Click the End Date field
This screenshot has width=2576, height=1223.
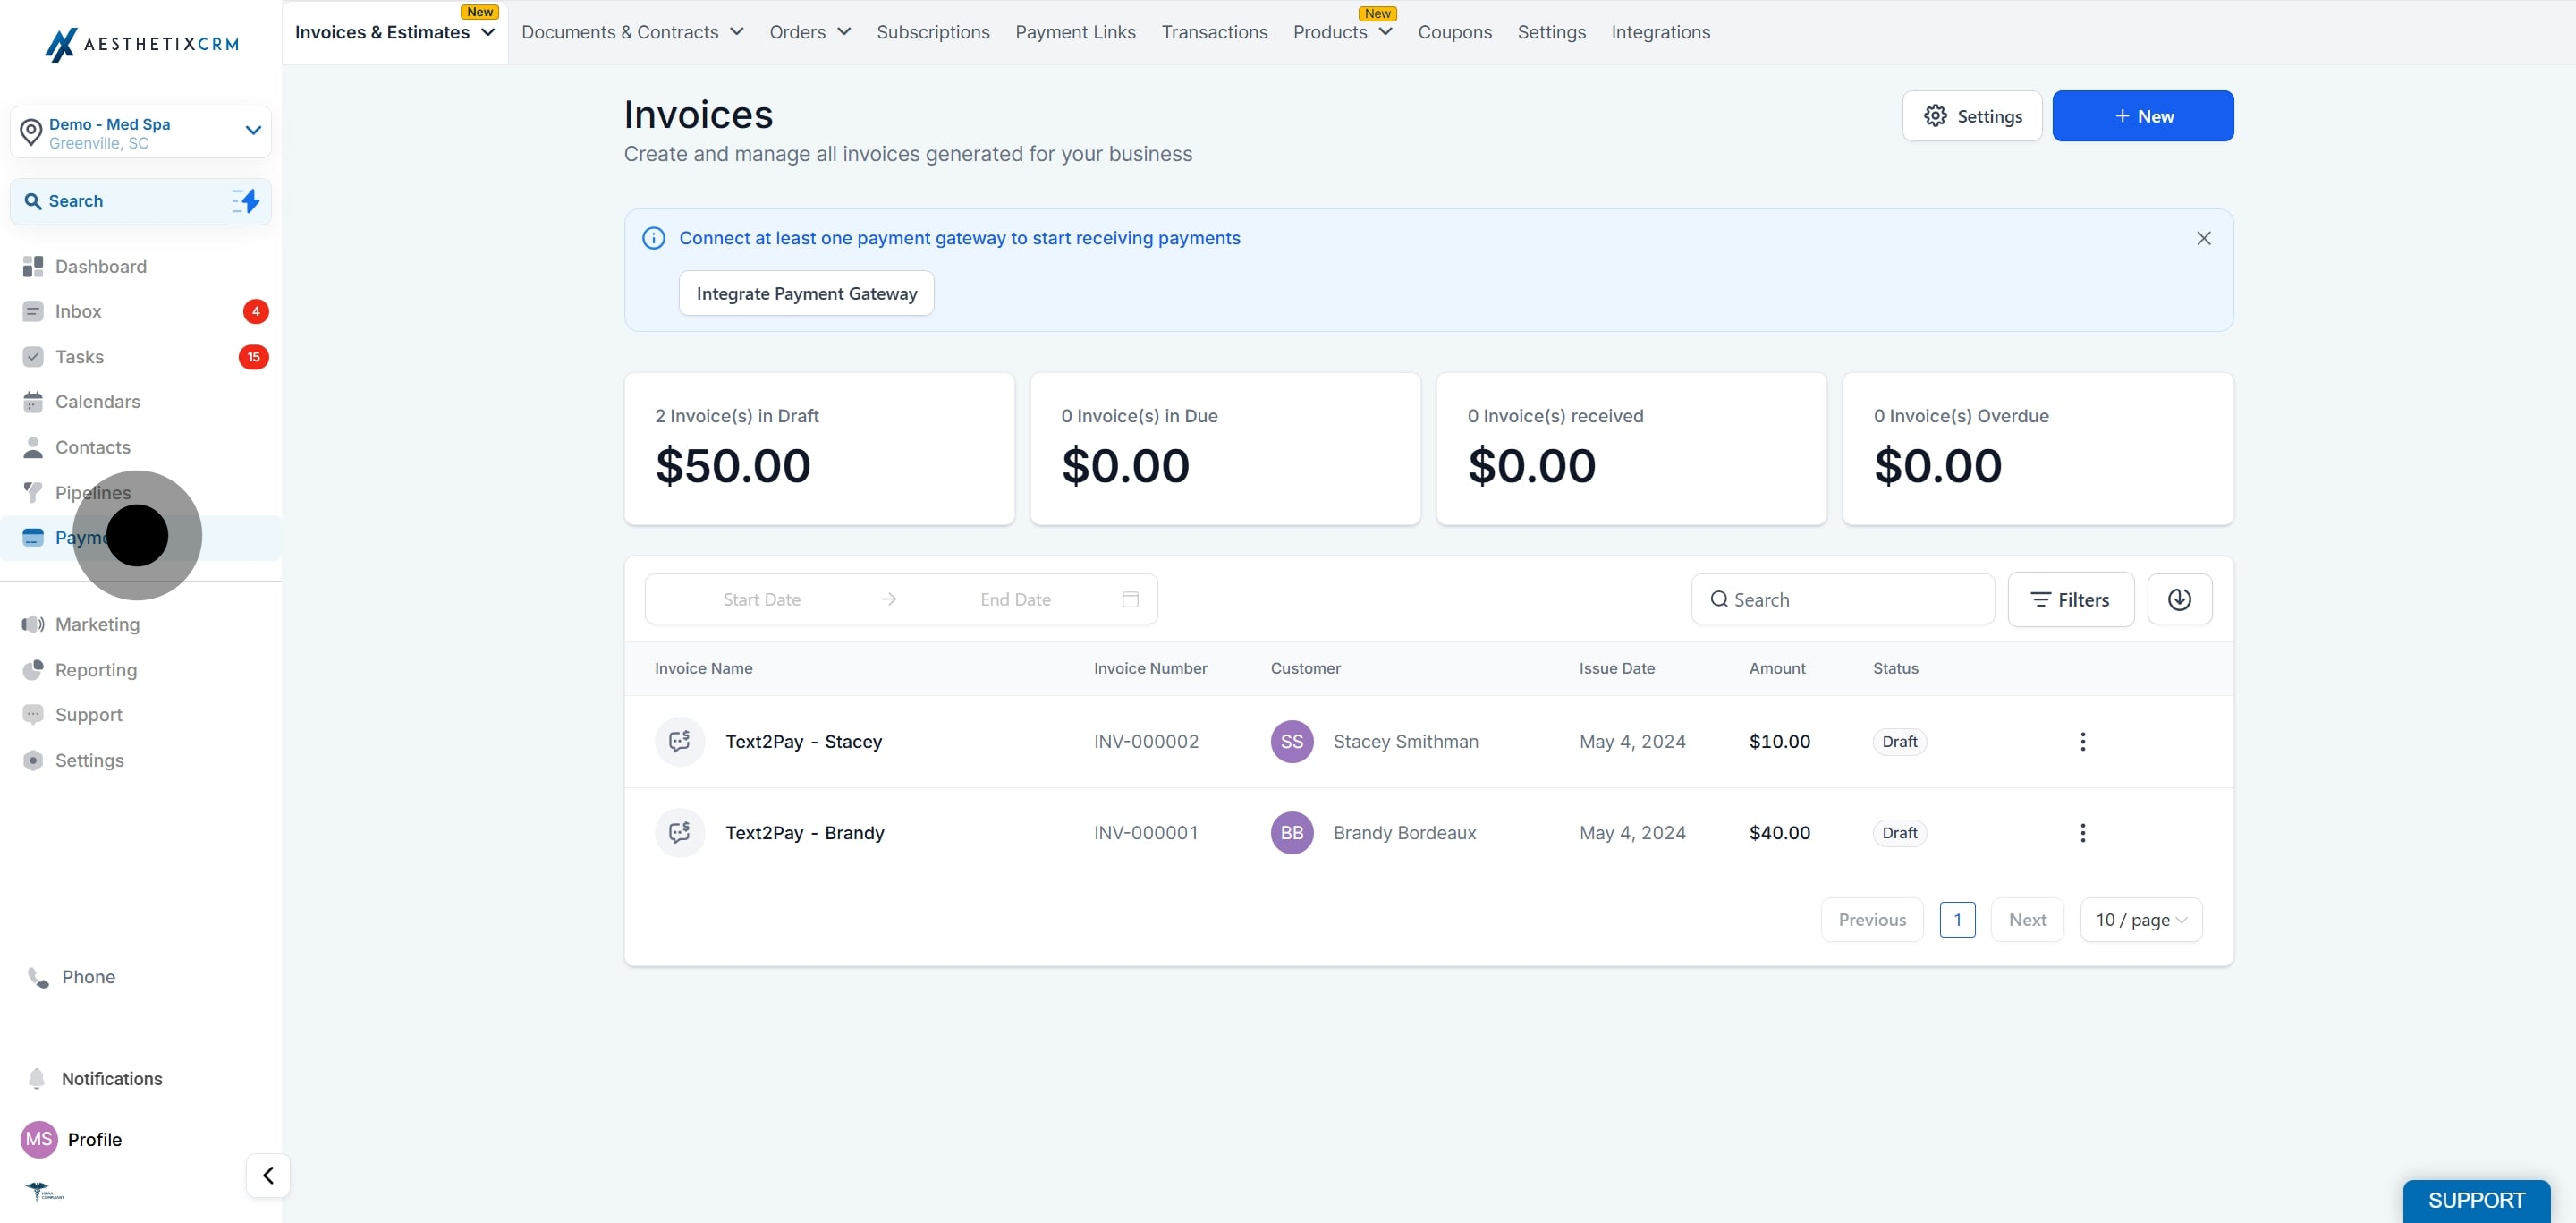click(x=1015, y=599)
